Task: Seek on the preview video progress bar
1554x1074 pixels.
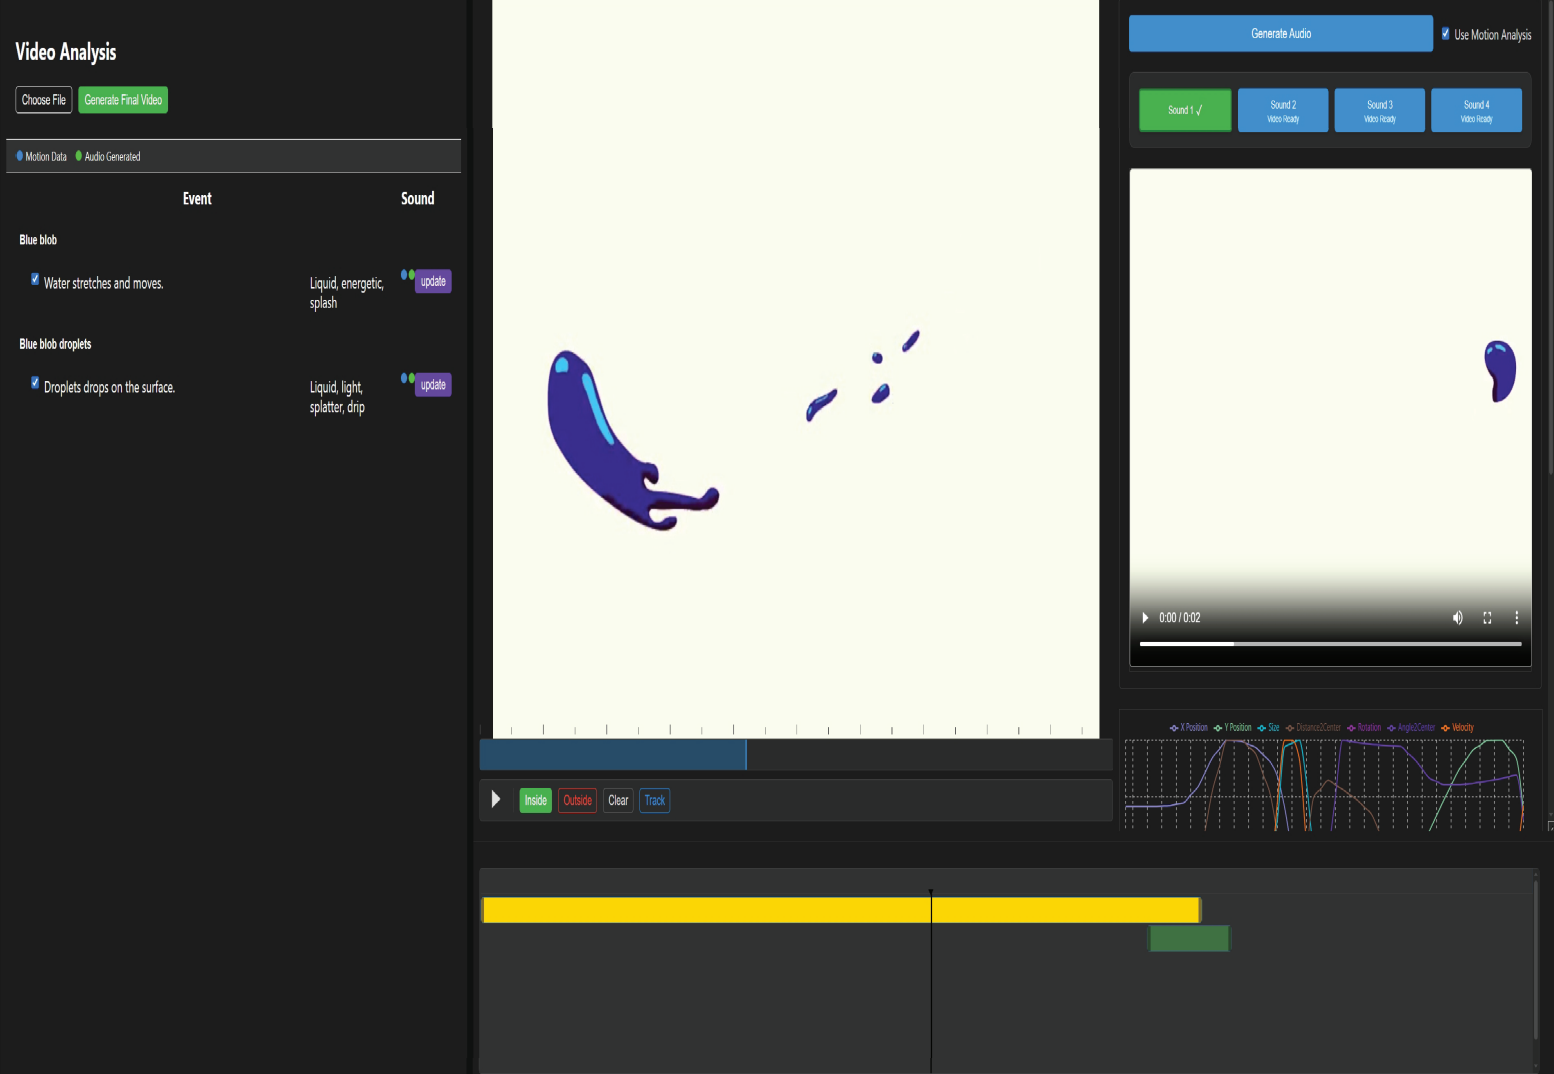Action: pyautogui.click(x=1330, y=644)
